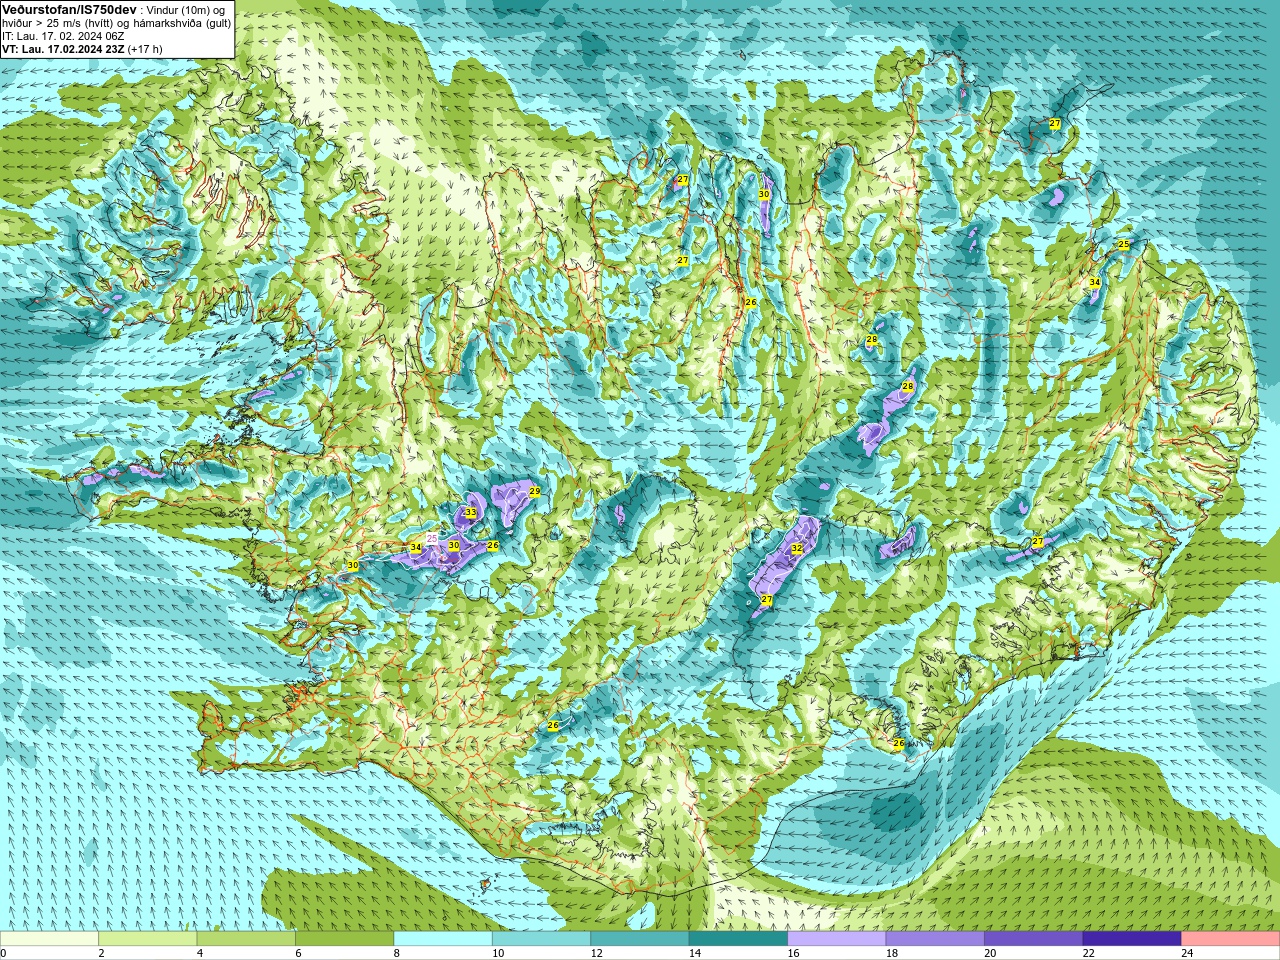Screen dimensions: 1280x960
Task: Click the legend tick label 24
Action: [1185, 953]
